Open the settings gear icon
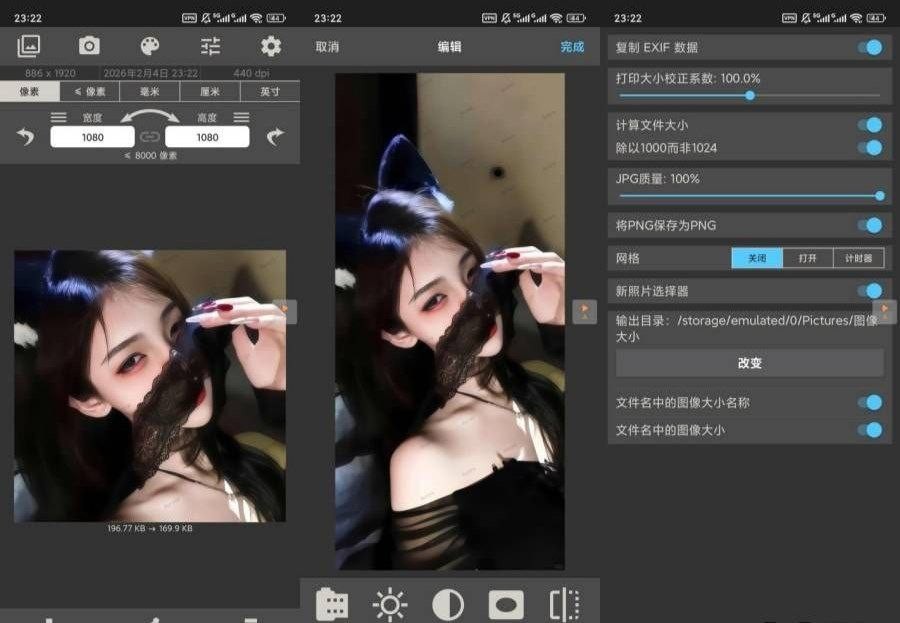 pos(270,46)
